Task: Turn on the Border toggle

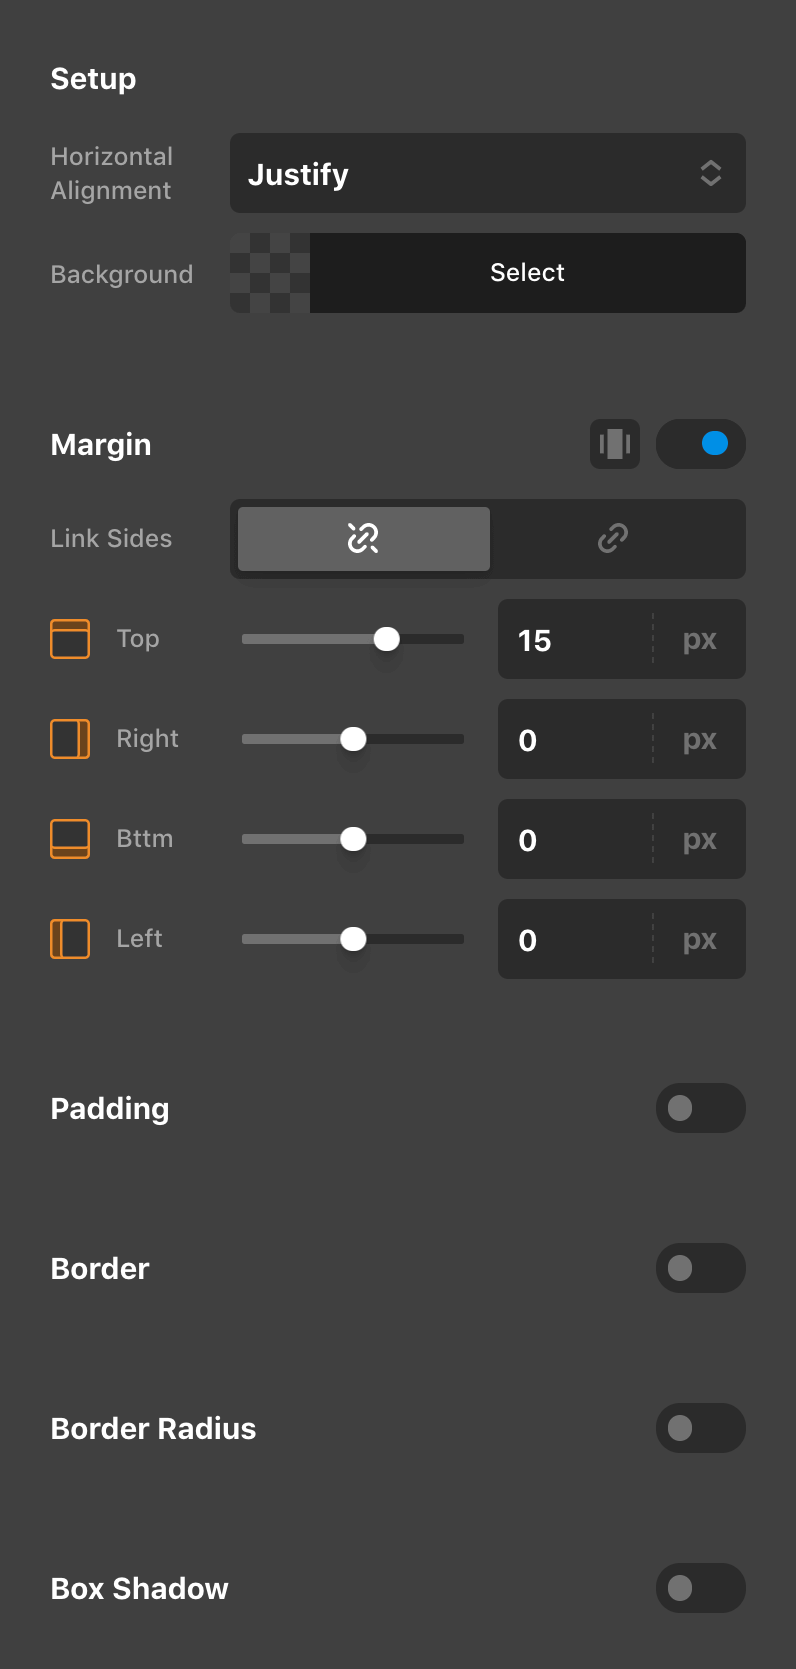Action: pos(700,1268)
